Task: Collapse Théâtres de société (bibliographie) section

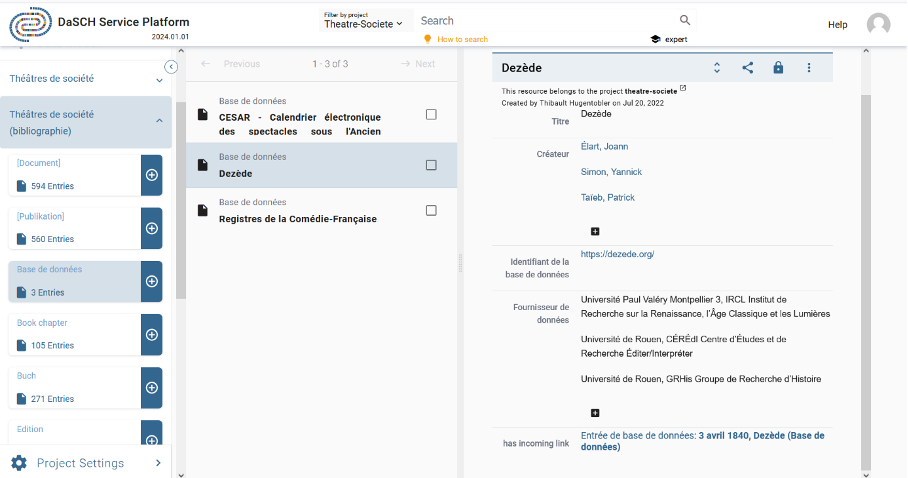Action: (159, 121)
